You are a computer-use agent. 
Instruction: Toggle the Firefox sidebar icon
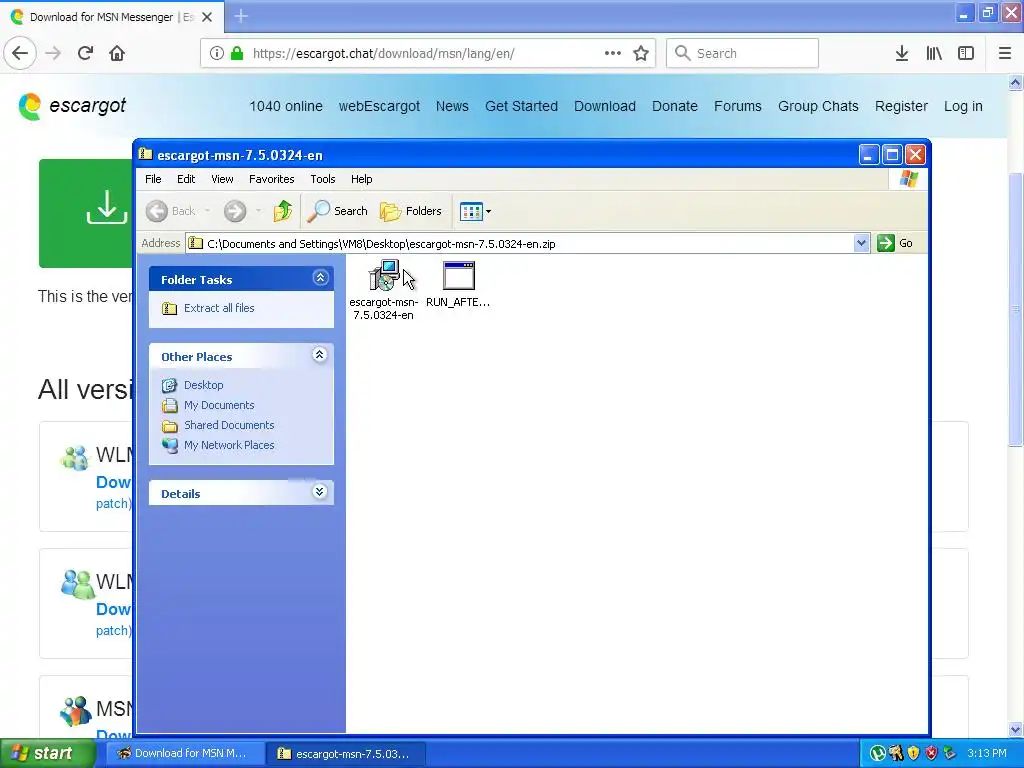coord(966,53)
